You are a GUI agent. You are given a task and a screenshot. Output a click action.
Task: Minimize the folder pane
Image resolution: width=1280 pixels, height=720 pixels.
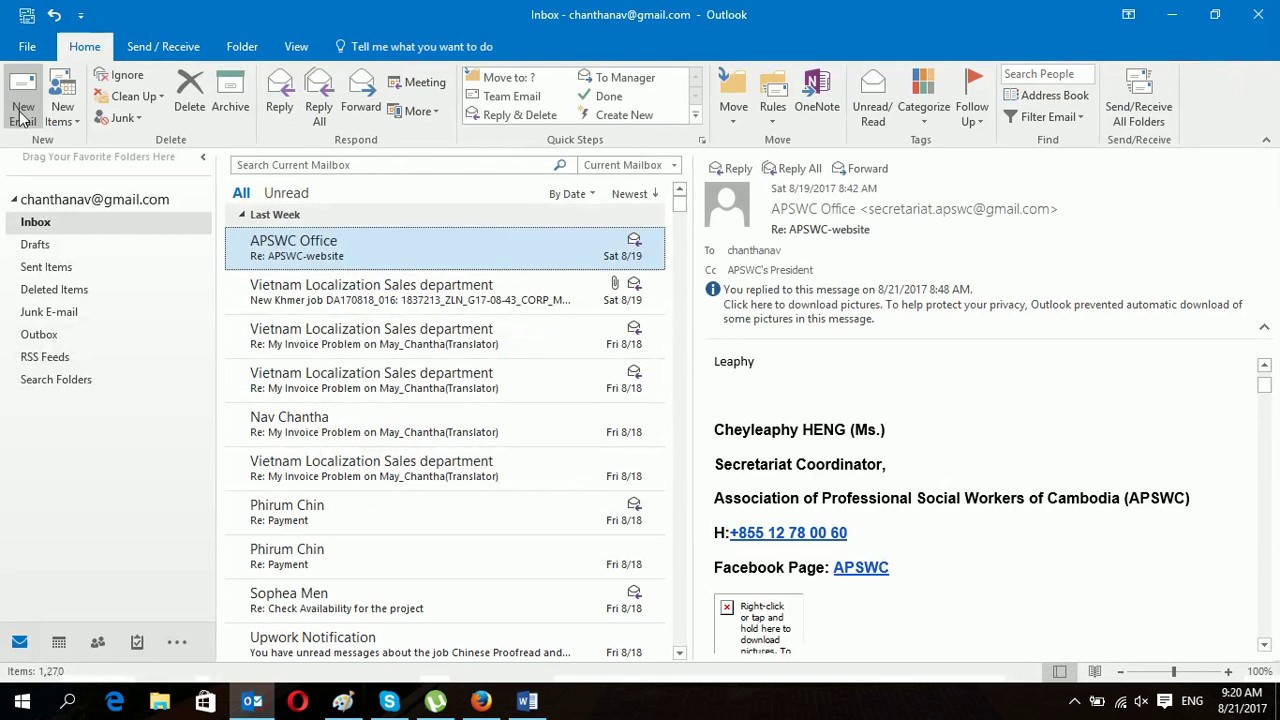click(203, 157)
